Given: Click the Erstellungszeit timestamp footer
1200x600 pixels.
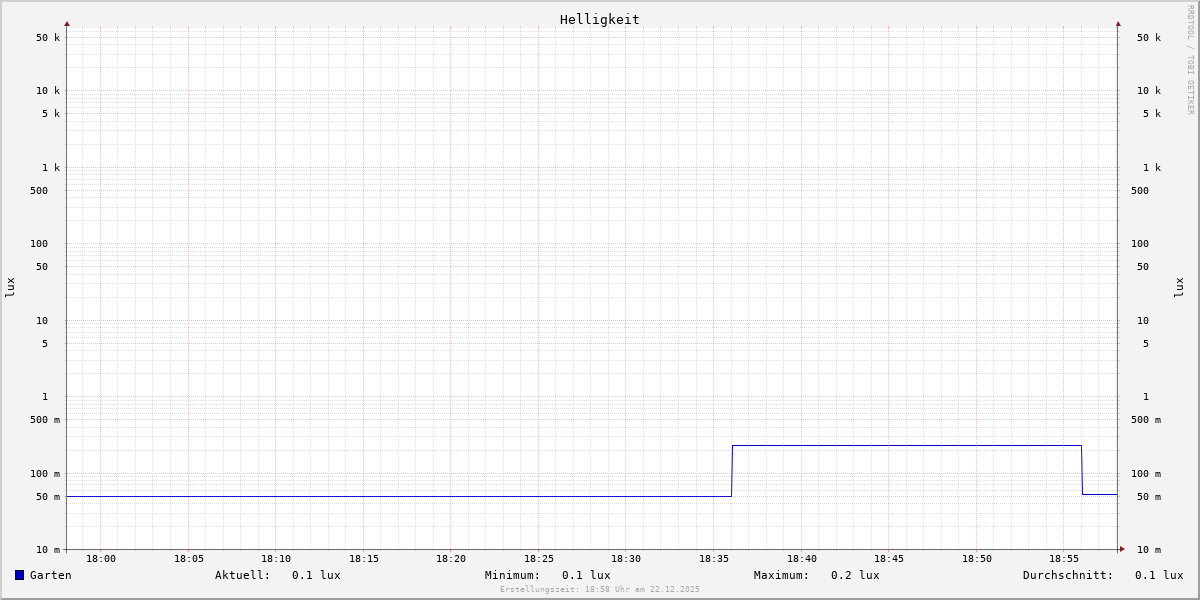Looking at the screenshot, I should (x=600, y=590).
